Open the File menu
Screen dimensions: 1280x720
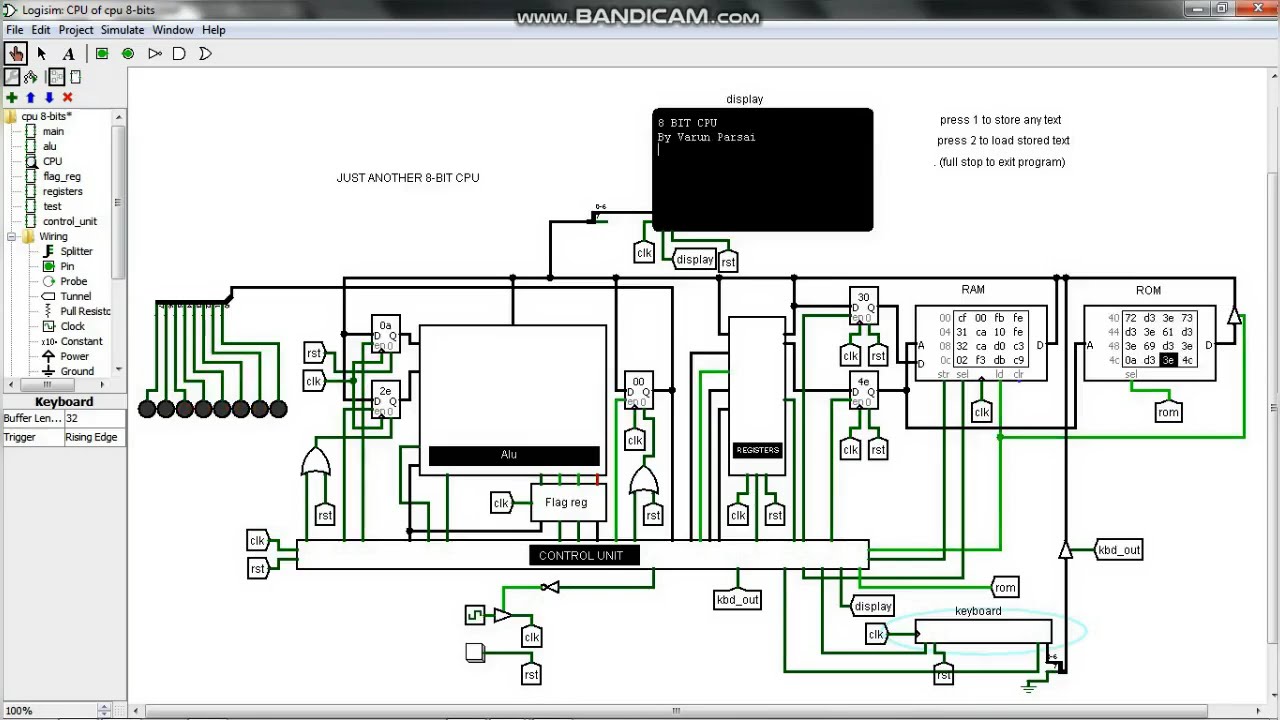tap(15, 30)
